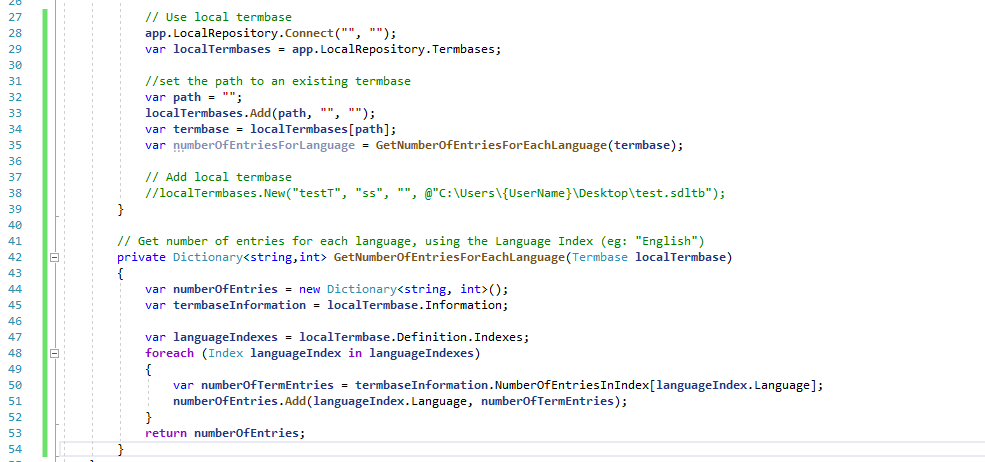
Task: Click 'Dictionary' return type on line 42
Action: coord(208,257)
